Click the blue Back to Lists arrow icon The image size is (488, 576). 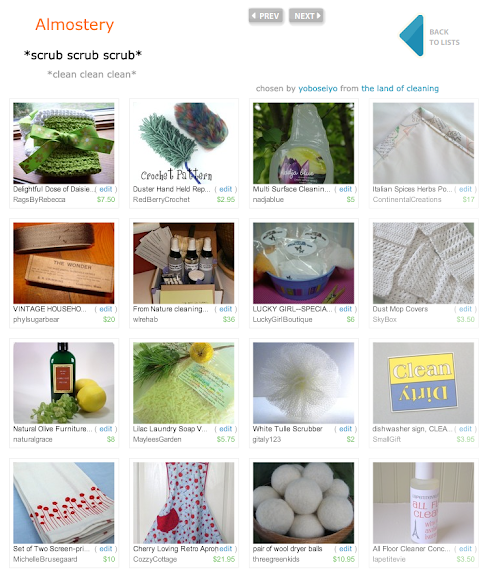[412, 36]
